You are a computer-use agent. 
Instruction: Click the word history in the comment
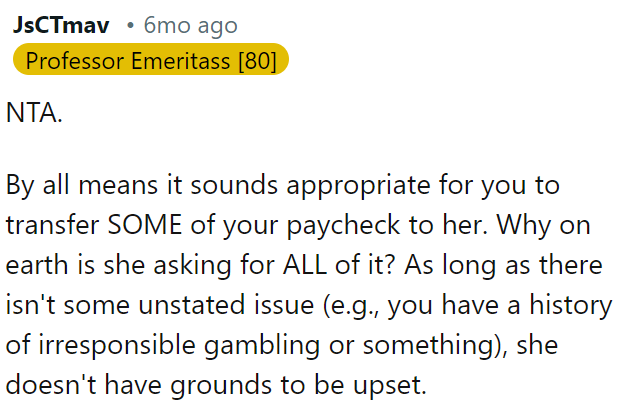click(x=570, y=306)
